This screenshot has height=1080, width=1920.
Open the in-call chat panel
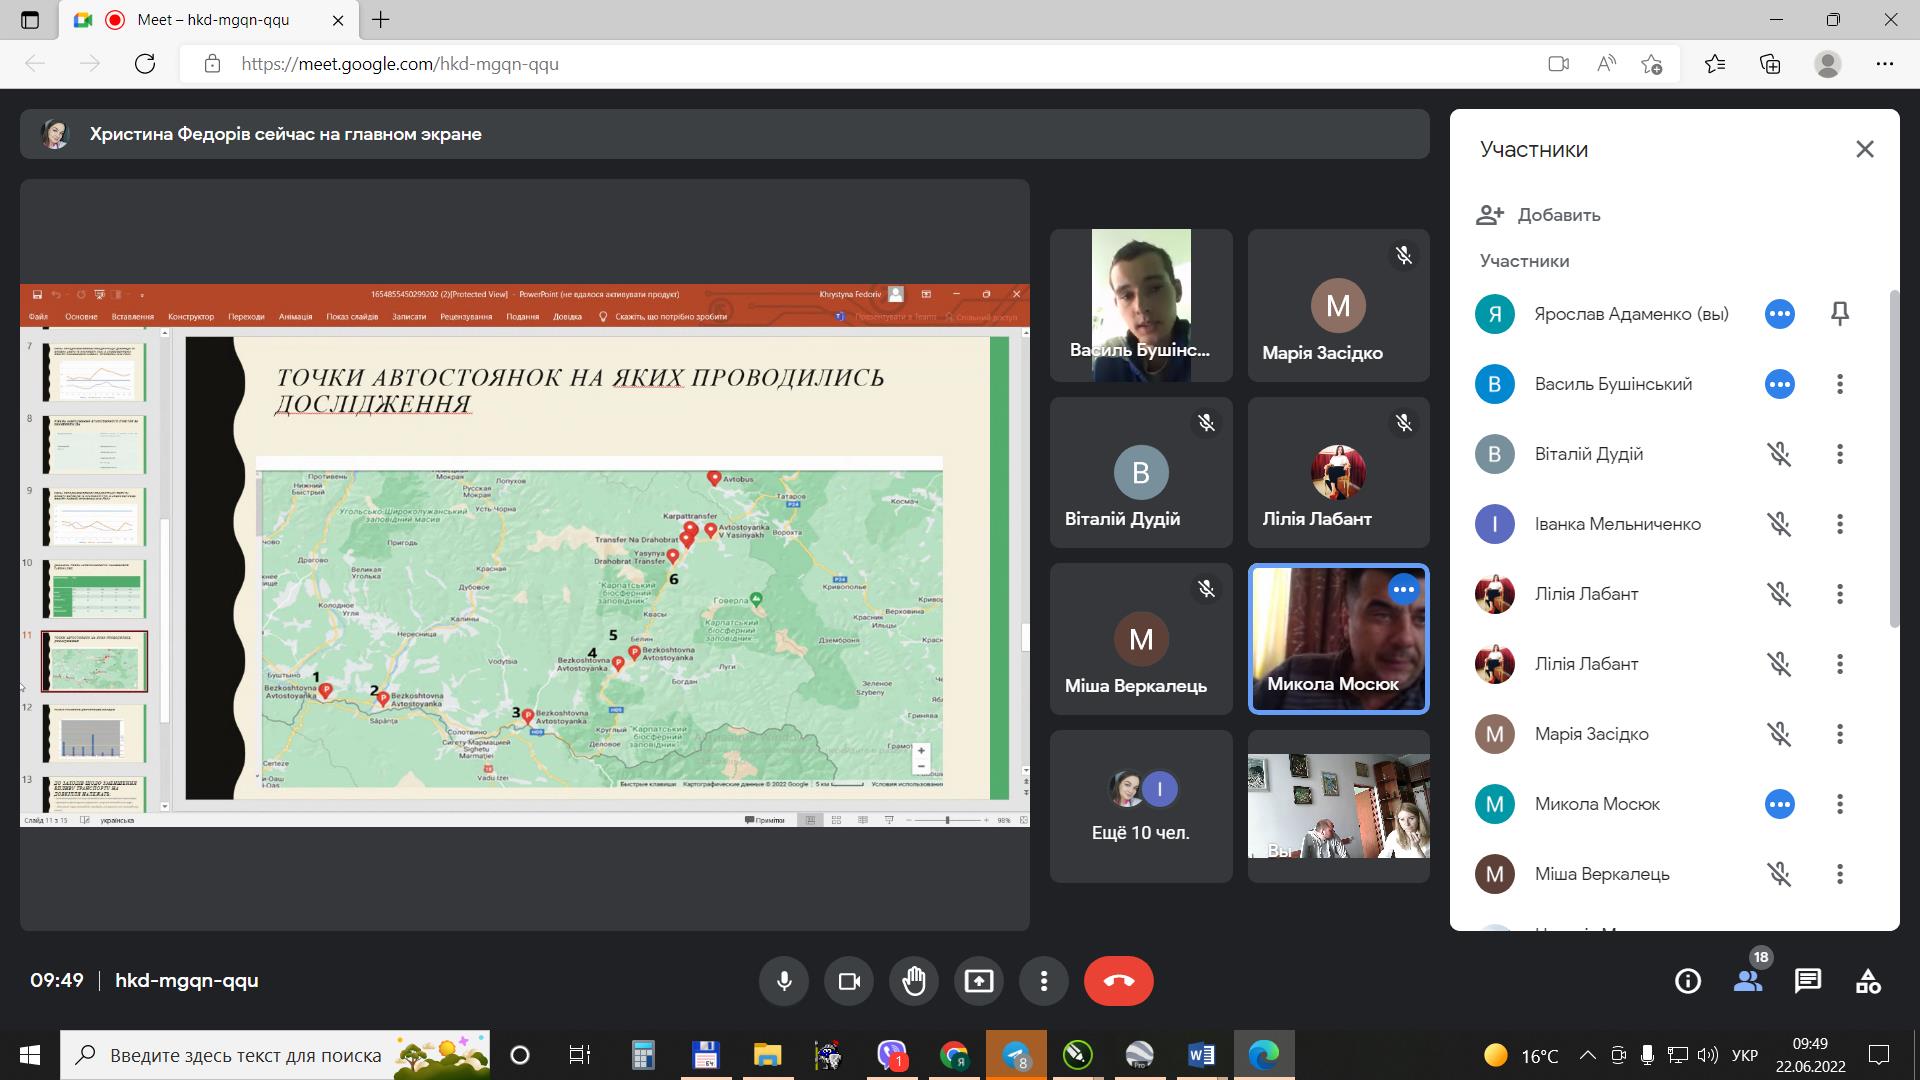coord(1808,981)
